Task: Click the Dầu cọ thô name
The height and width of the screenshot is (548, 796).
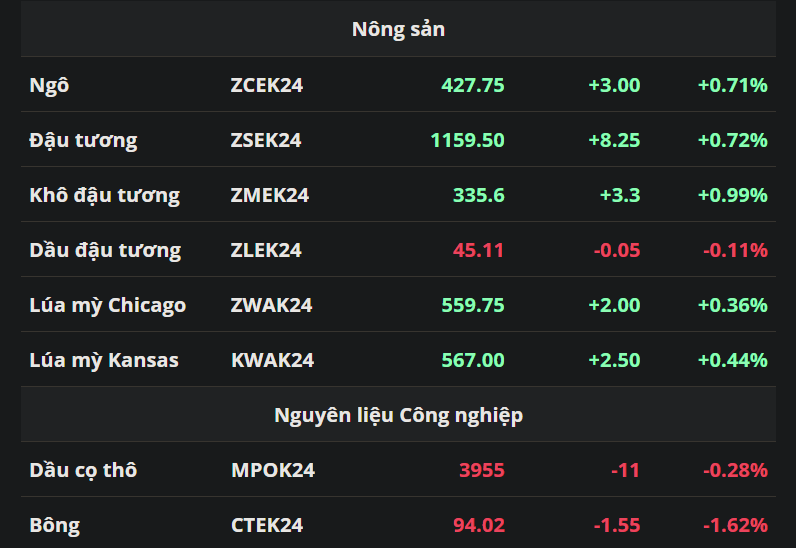Action: pos(83,470)
